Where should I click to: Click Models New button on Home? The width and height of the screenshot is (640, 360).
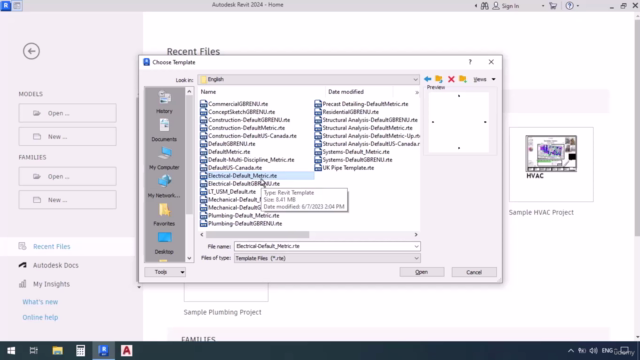pos(67,136)
